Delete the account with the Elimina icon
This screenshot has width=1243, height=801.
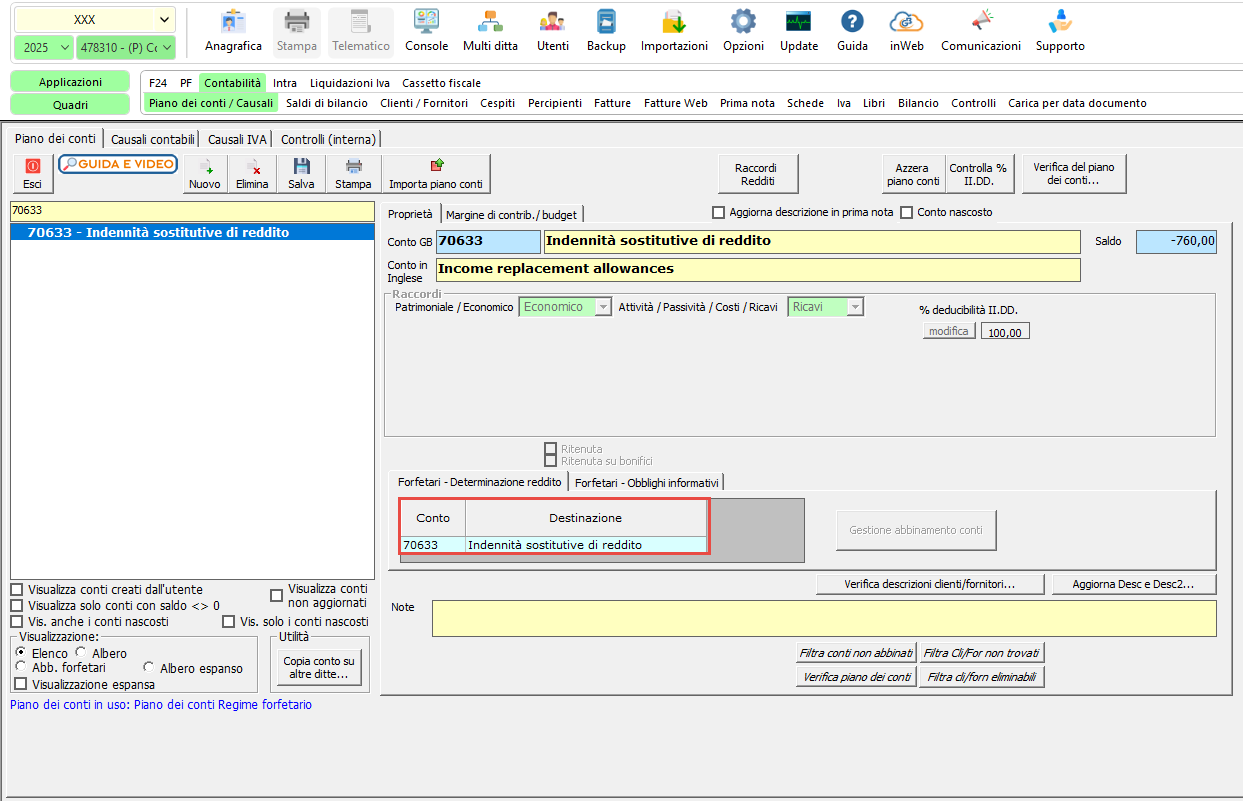click(252, 174)
